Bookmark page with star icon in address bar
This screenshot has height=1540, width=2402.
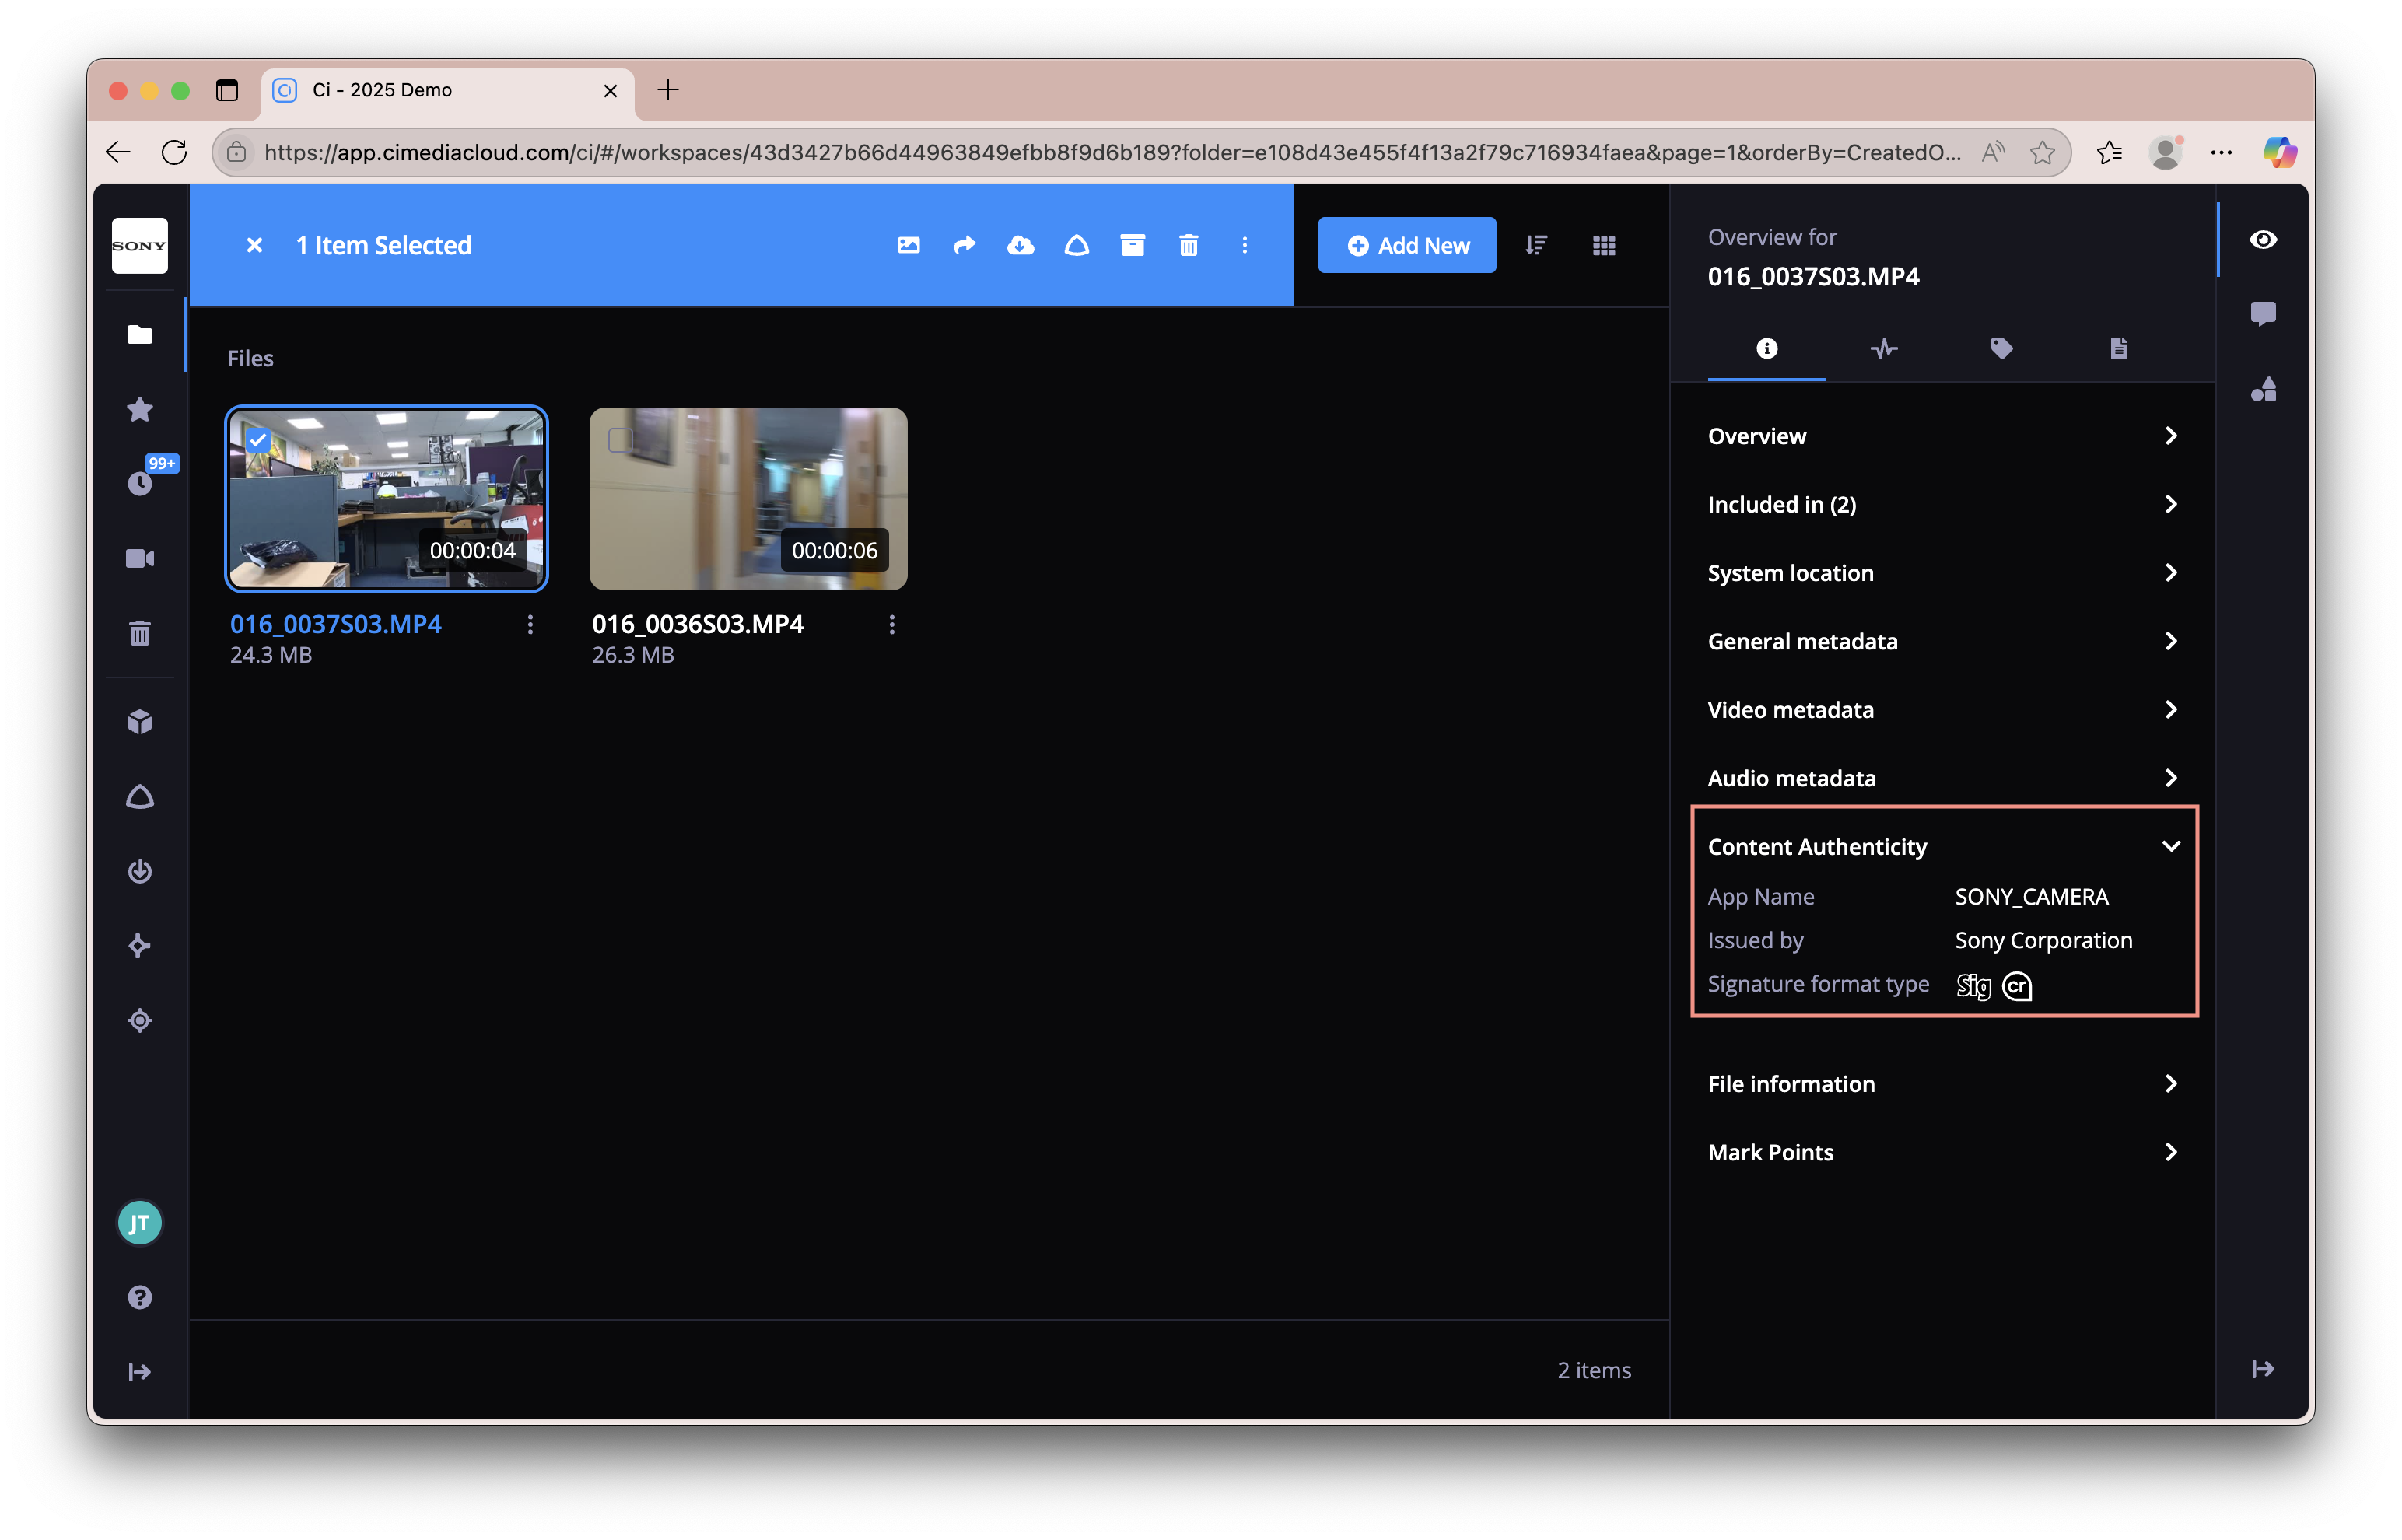point(2042,152)
